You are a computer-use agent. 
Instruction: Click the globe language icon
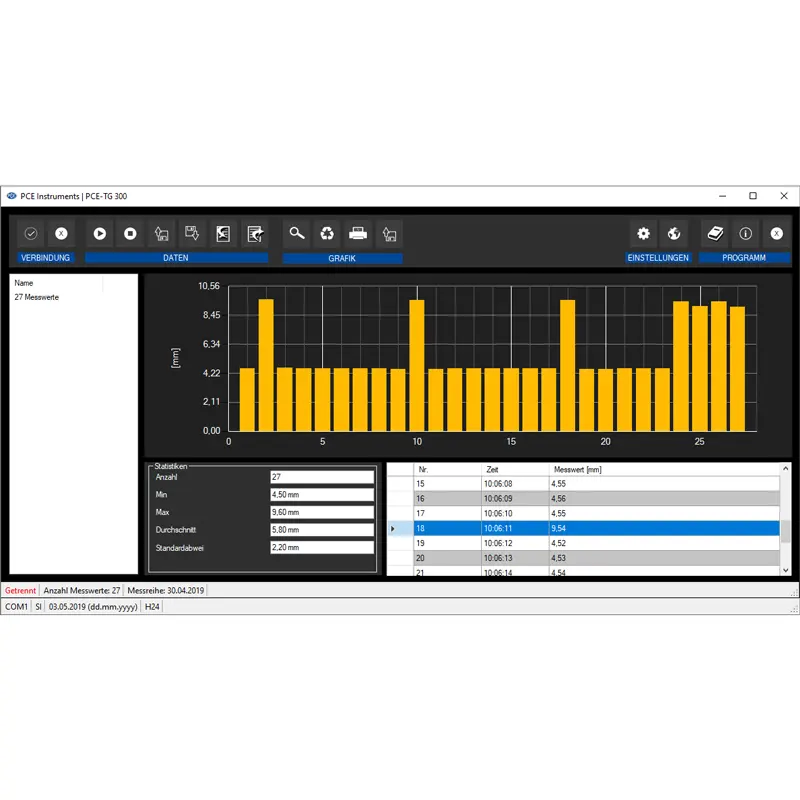click(674, 233)
